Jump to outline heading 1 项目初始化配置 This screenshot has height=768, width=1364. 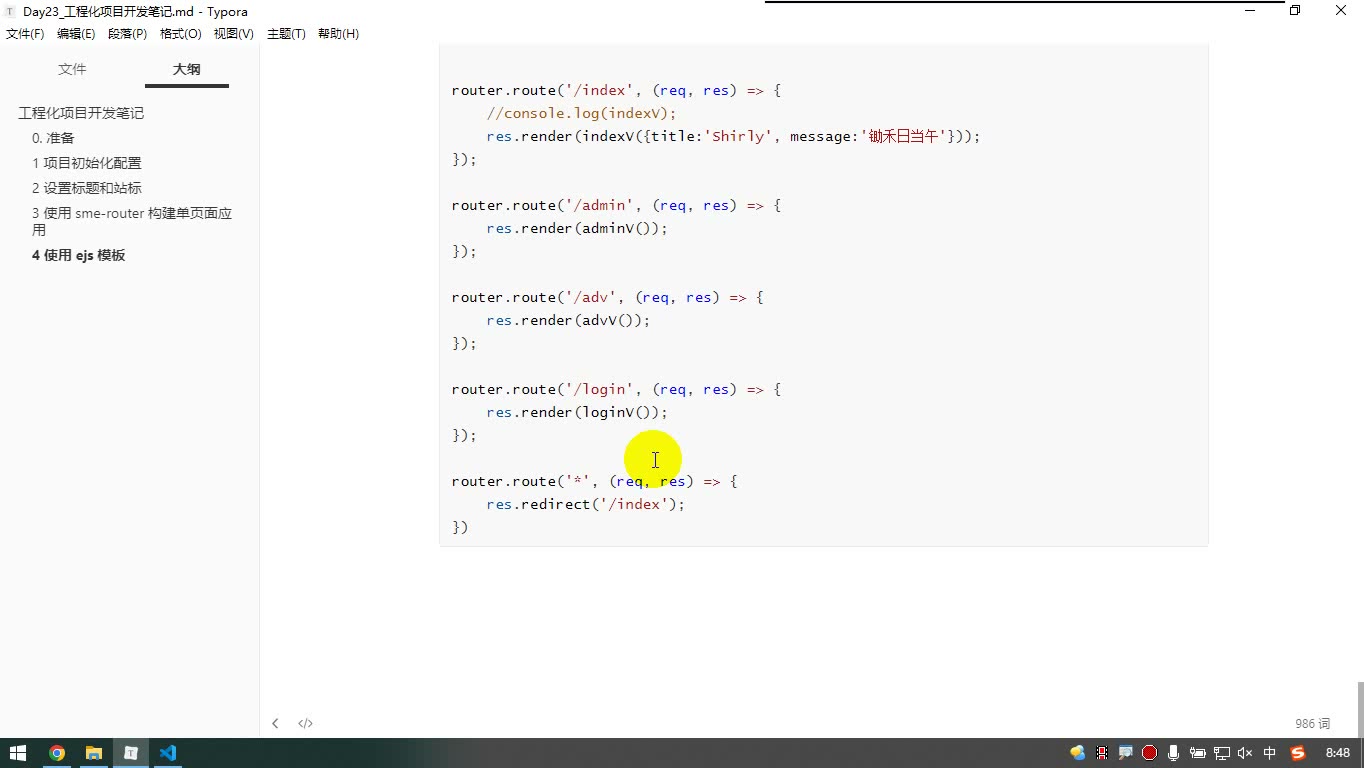click(87, 163)
